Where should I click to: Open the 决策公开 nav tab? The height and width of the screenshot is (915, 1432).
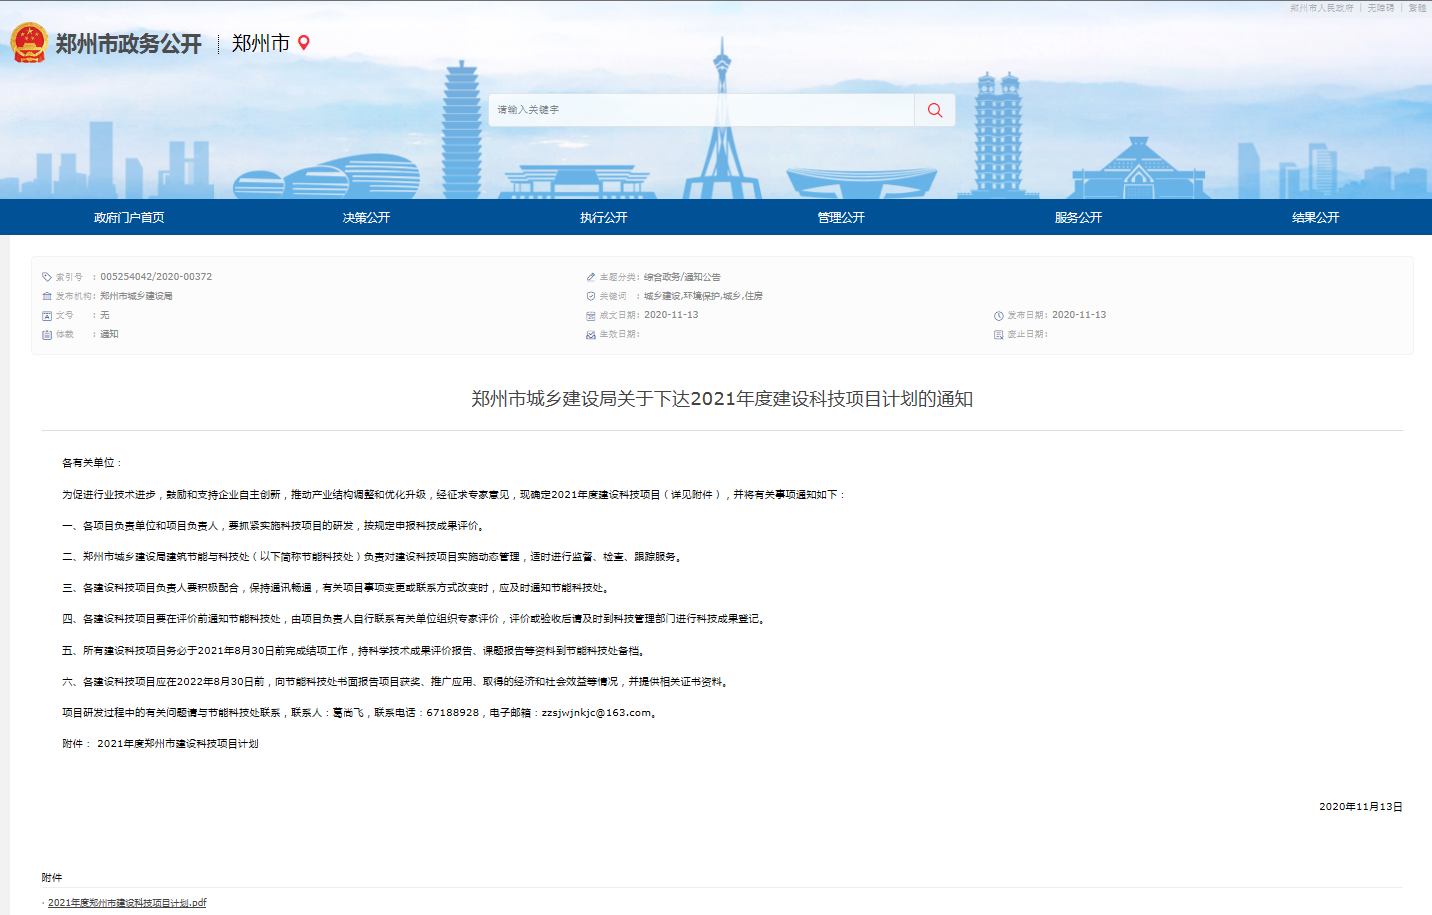point(366,217)
